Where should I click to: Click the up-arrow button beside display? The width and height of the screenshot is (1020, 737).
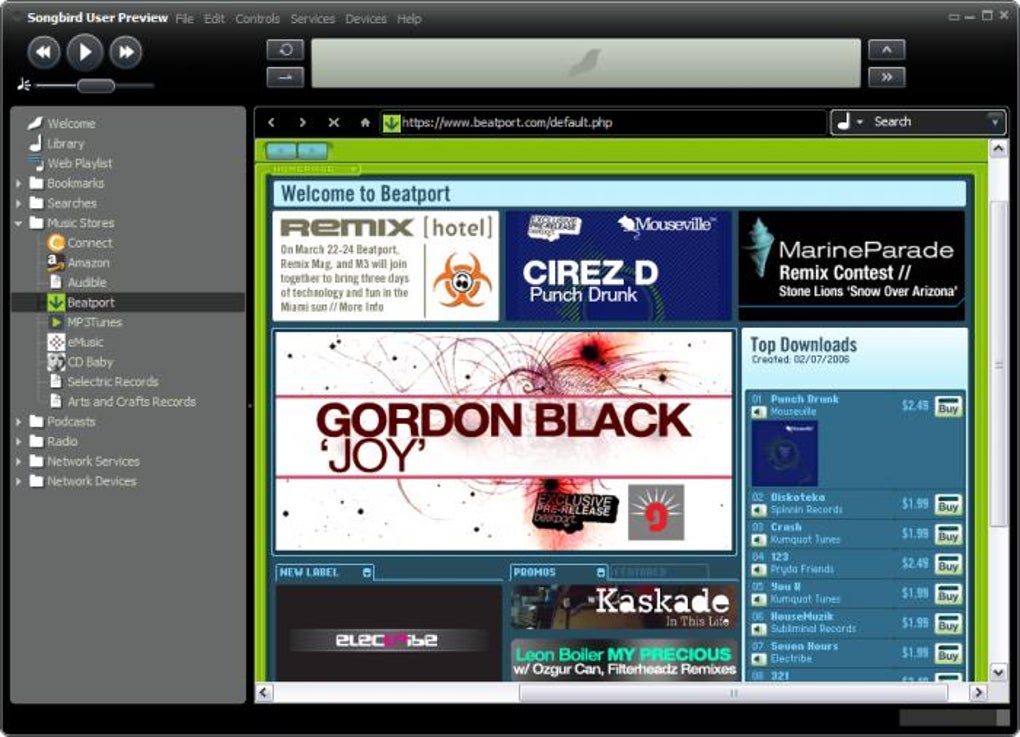pos(887,50)
